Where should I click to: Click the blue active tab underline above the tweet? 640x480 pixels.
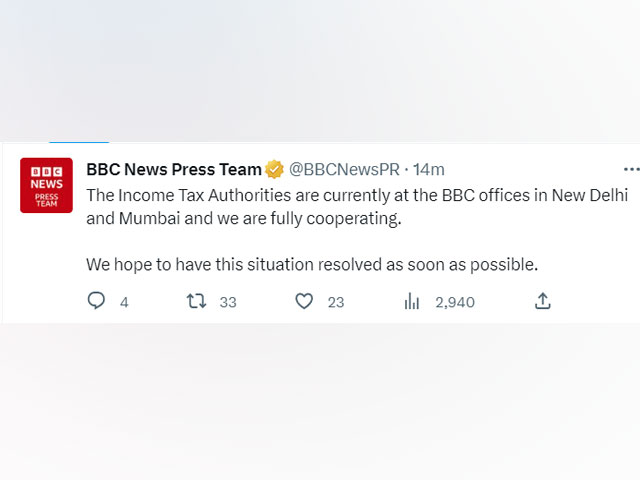pos(79,142)
